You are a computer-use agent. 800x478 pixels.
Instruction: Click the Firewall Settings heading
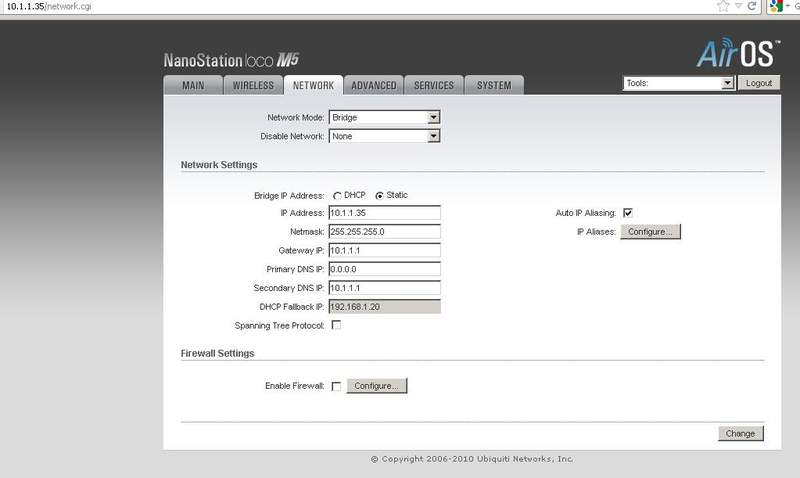tap(217, 354)
